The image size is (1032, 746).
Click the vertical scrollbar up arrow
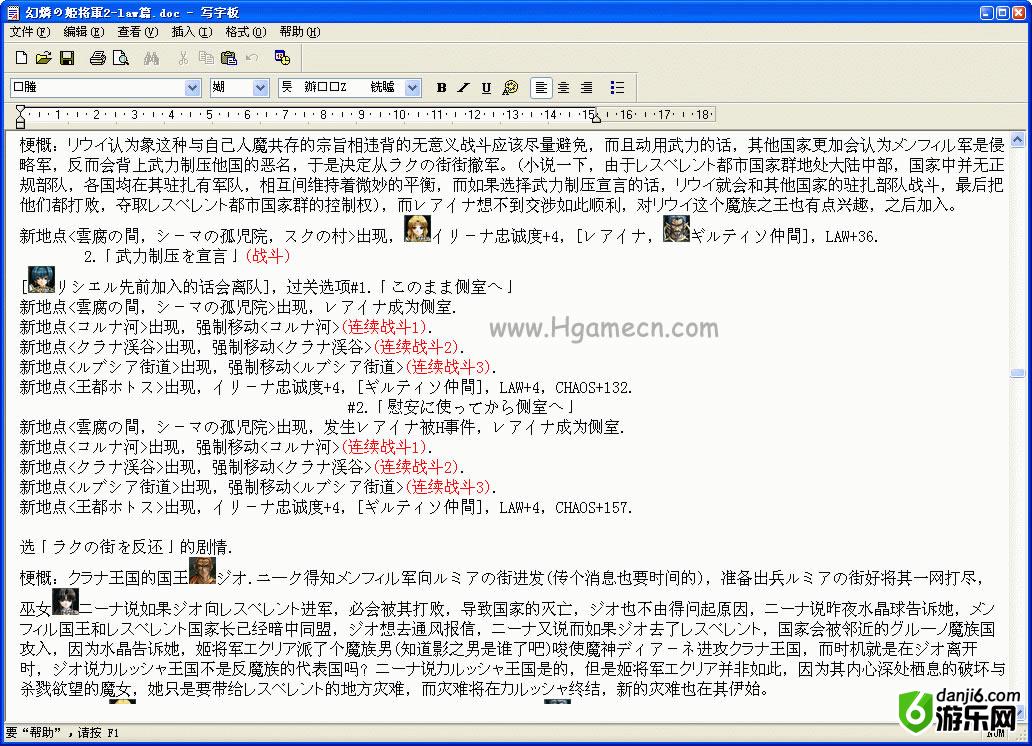tap(1018, 140)
